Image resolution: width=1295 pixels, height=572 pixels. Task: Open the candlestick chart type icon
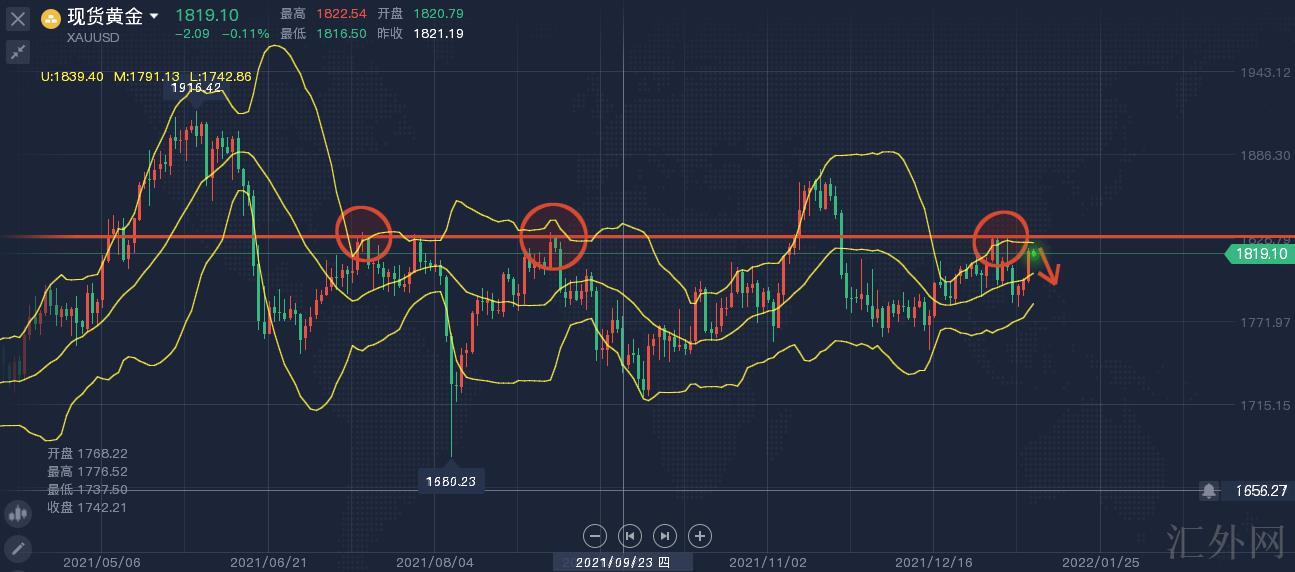click(x=18, y=514)
